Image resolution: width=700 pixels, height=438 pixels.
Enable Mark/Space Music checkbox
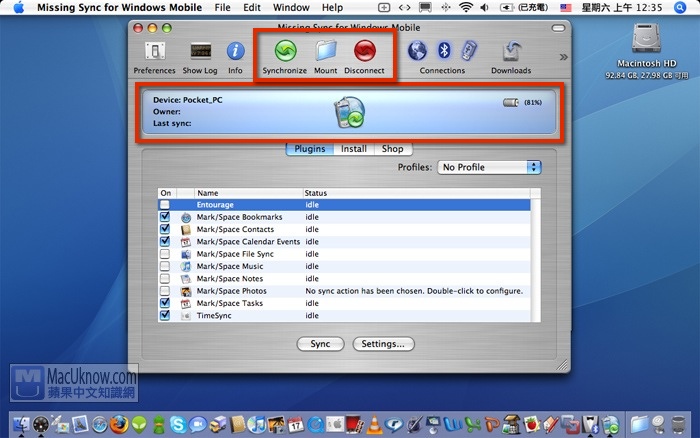pyautogui.click(x=165, y=266)
